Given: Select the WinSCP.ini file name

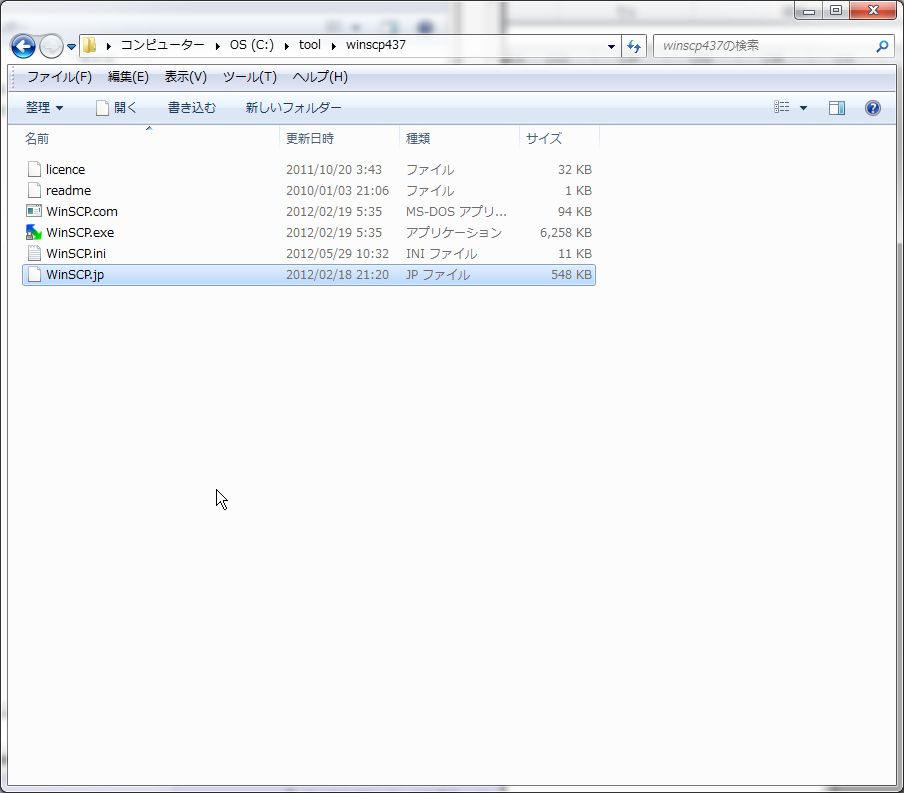Looking at the screenshot, I should [x=76, y=254].
